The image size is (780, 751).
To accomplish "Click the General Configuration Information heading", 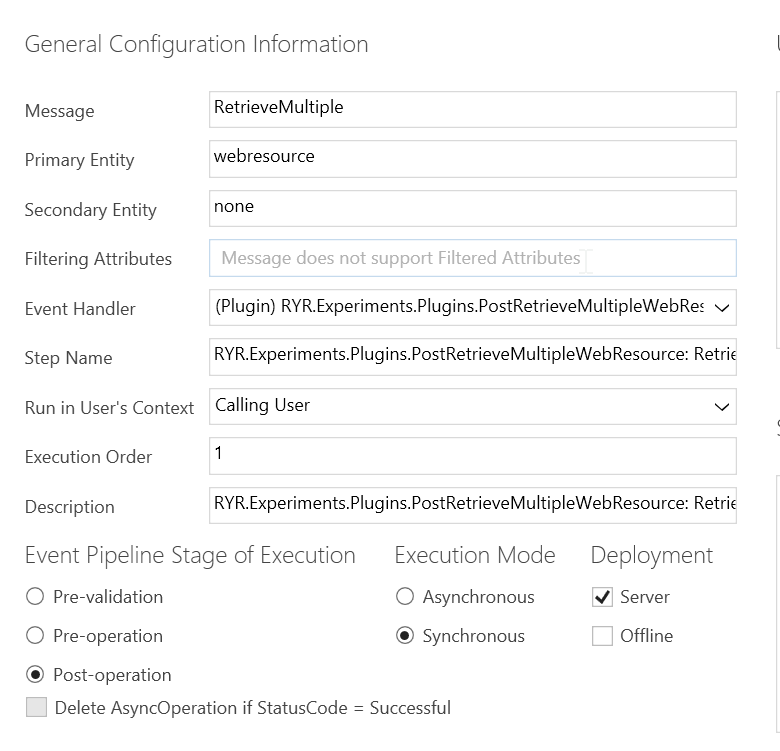I will click(x=196, y=44).
